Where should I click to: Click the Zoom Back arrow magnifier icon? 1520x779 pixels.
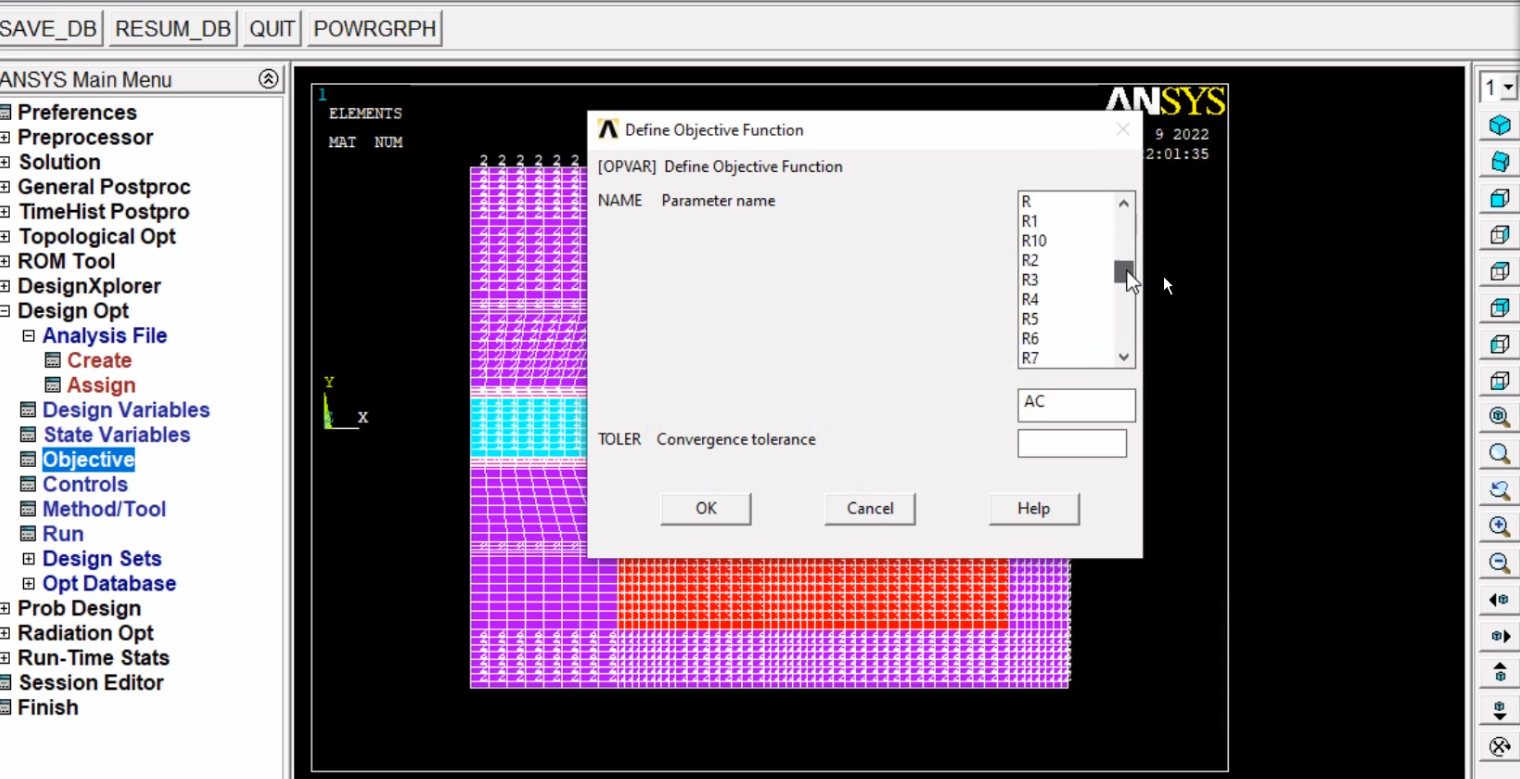(1499, 490)
